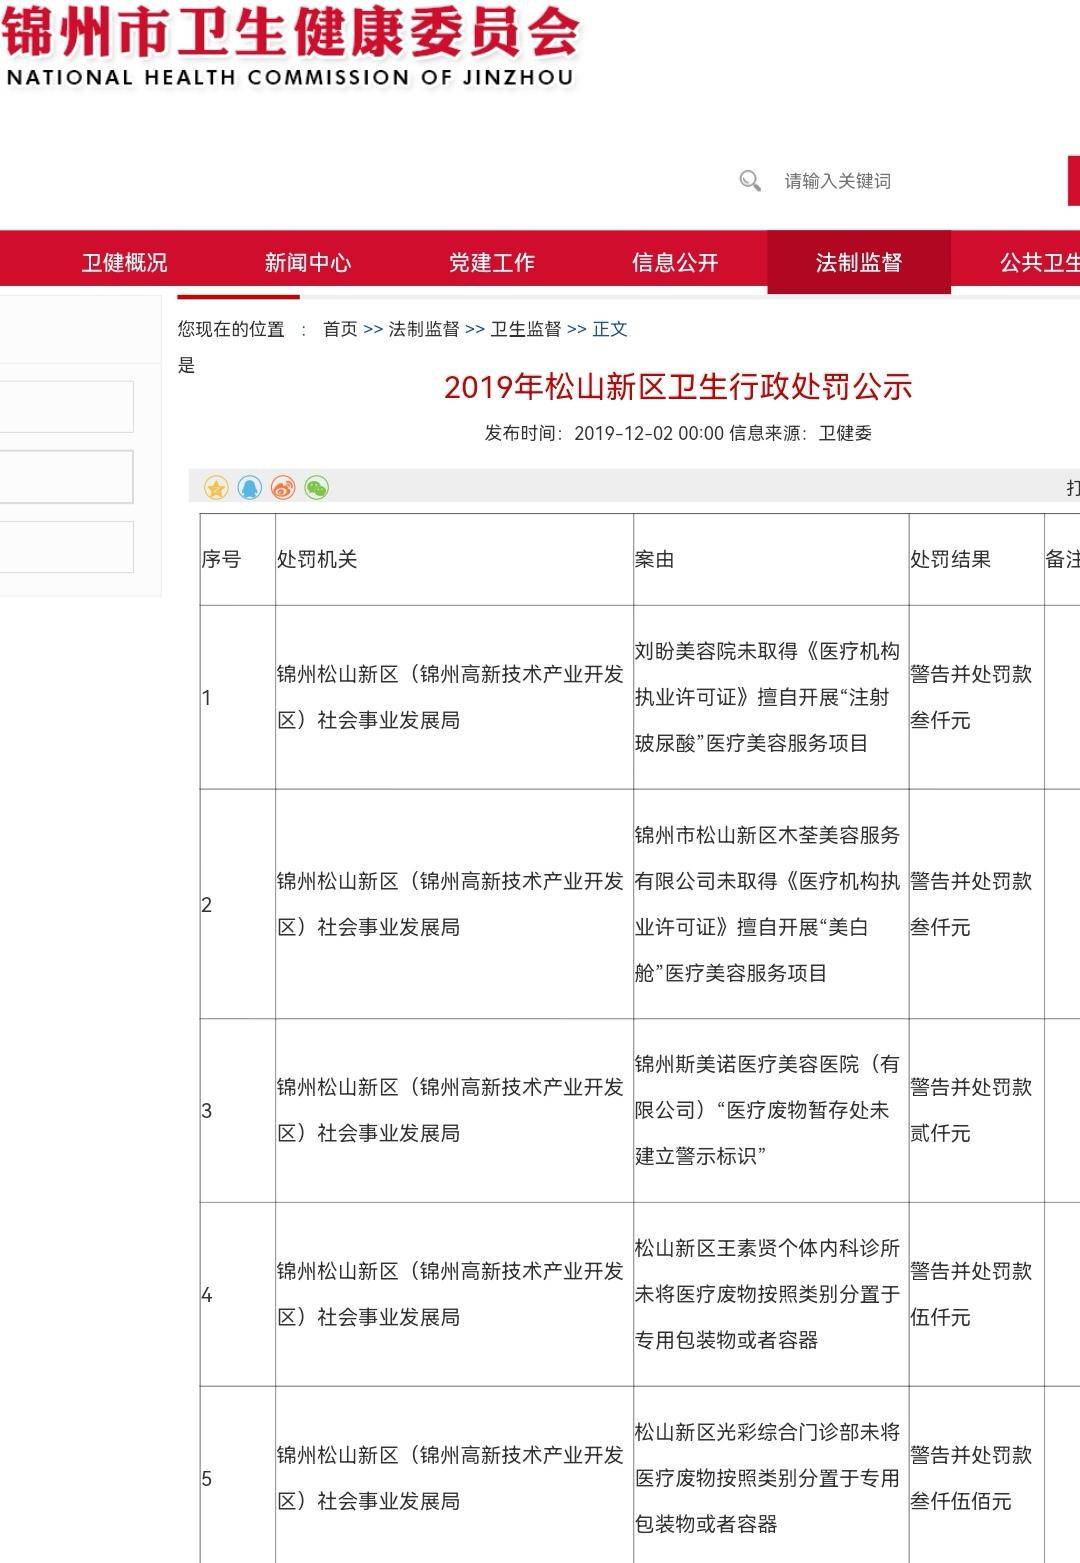Click the 伍仟元 penalty result cell

pos(976,1294)
